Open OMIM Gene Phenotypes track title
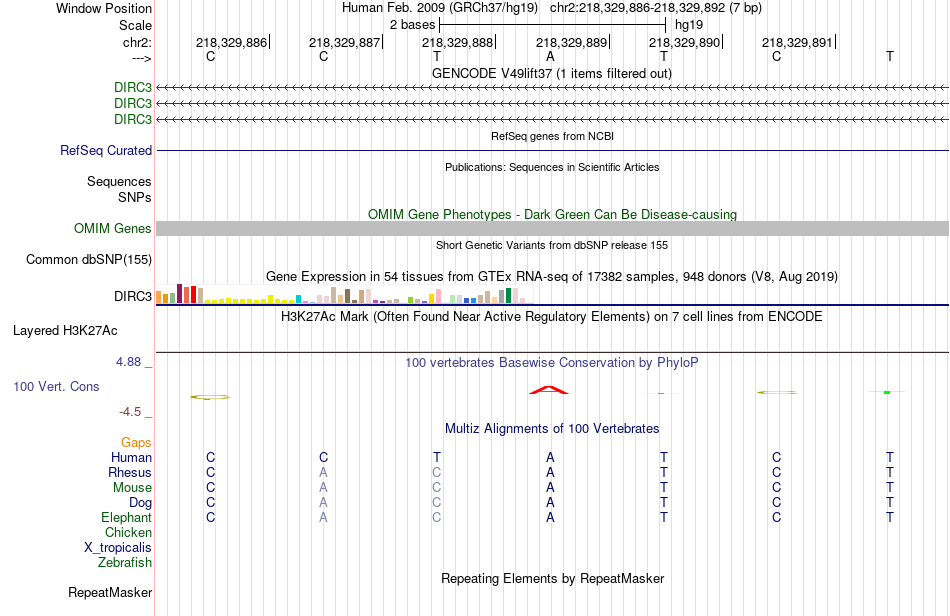Screen dimensions: 950x616 coord(552,214)
